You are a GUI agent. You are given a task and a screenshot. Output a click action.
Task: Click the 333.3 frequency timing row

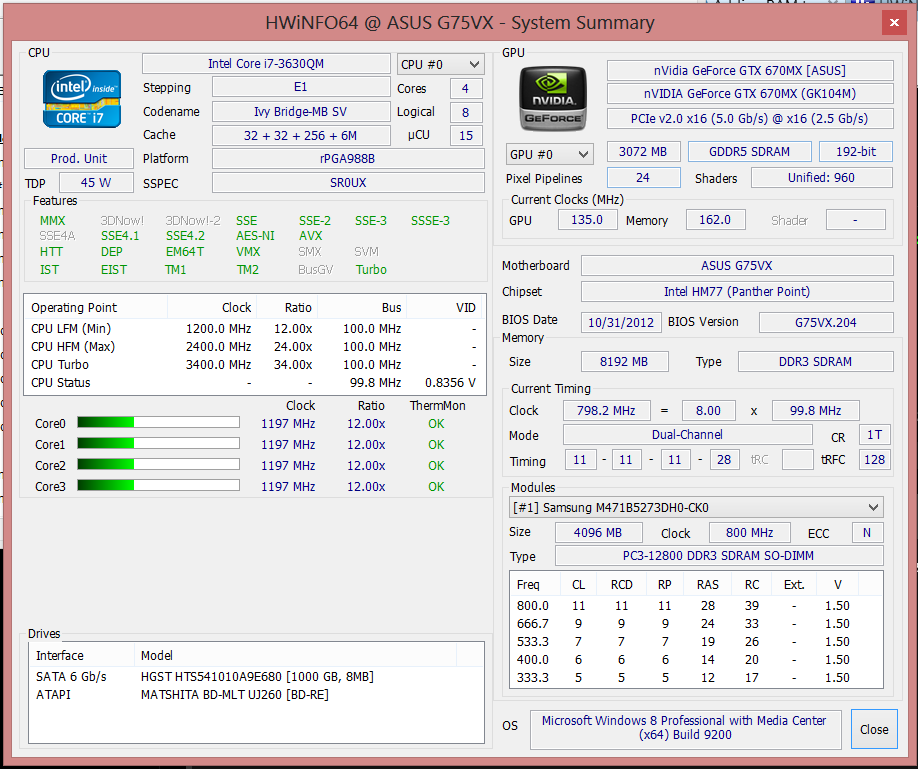(696, 678)
